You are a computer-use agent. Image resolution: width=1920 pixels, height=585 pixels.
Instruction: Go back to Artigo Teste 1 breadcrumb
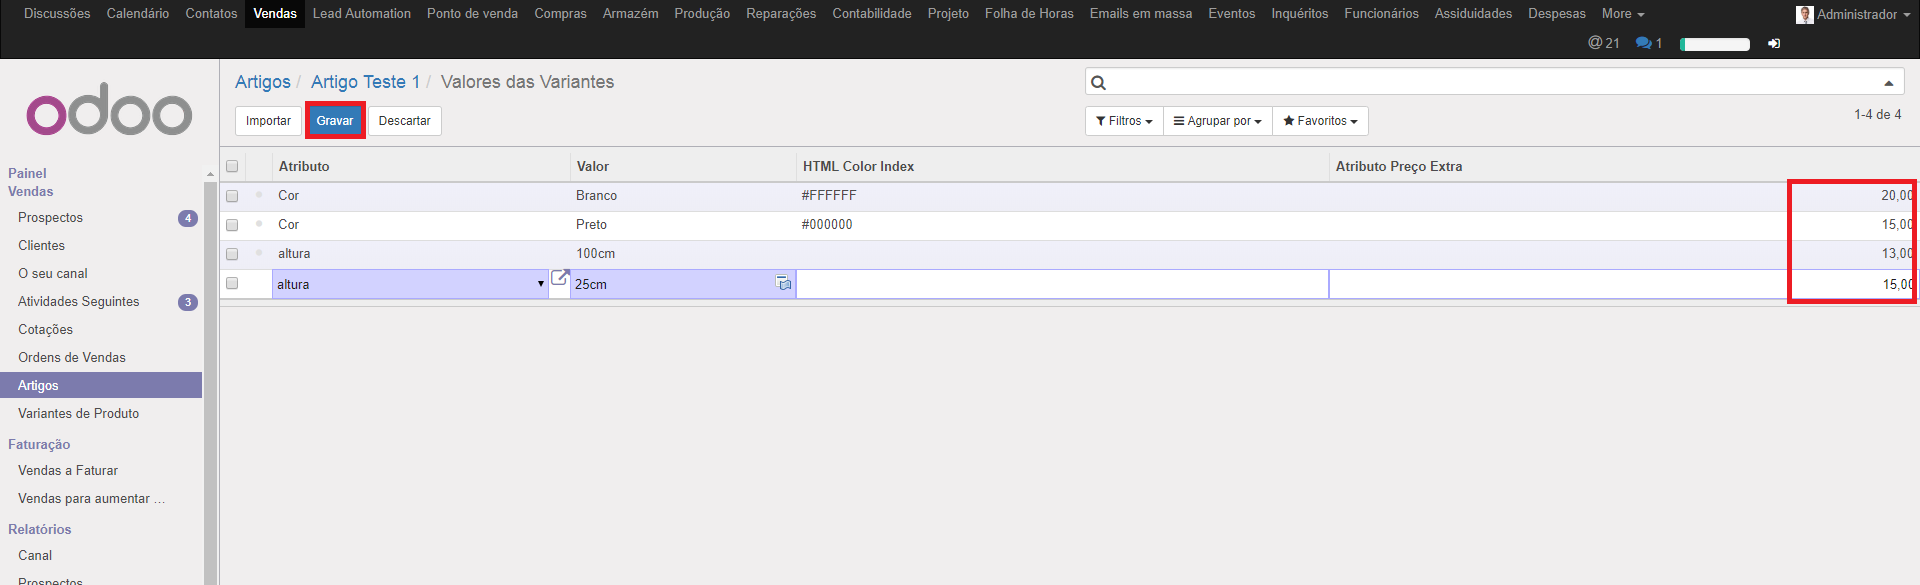click(365, 82)
